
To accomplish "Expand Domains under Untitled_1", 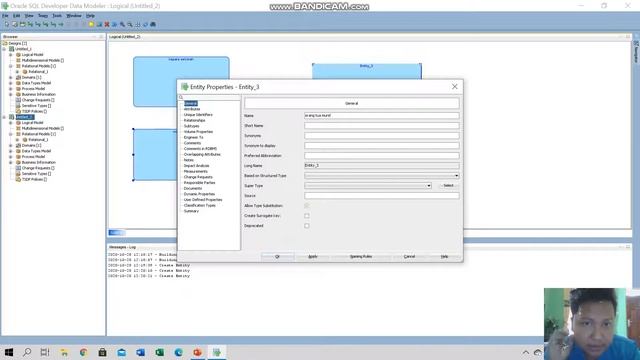I will [11, 78].
